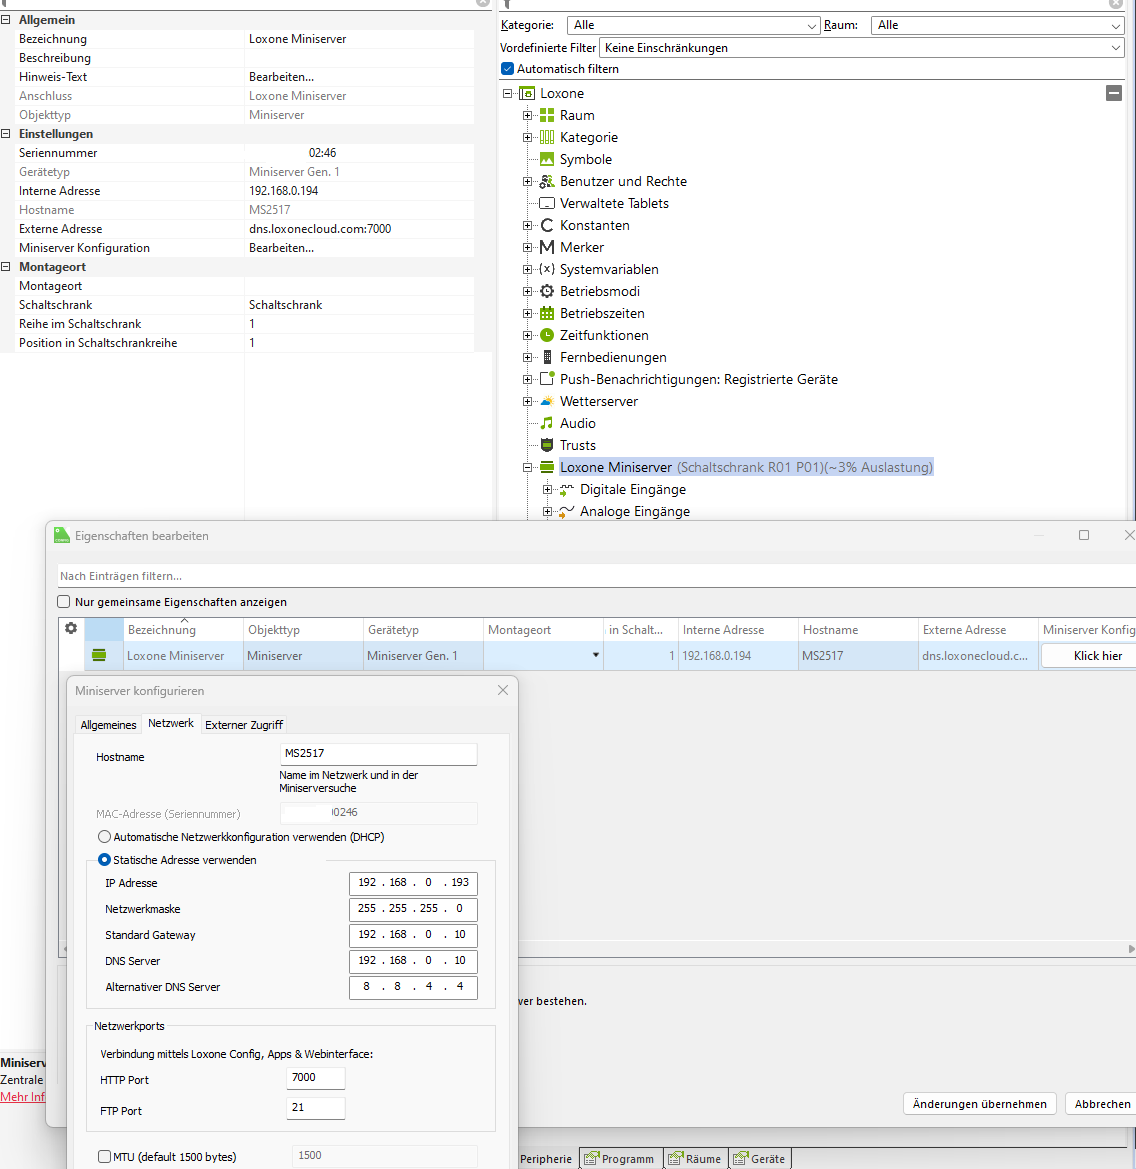Click Bearbeiten for Hinweis-Text
Viewport: 1136px width, 1169px height.
tap(282, 77)
